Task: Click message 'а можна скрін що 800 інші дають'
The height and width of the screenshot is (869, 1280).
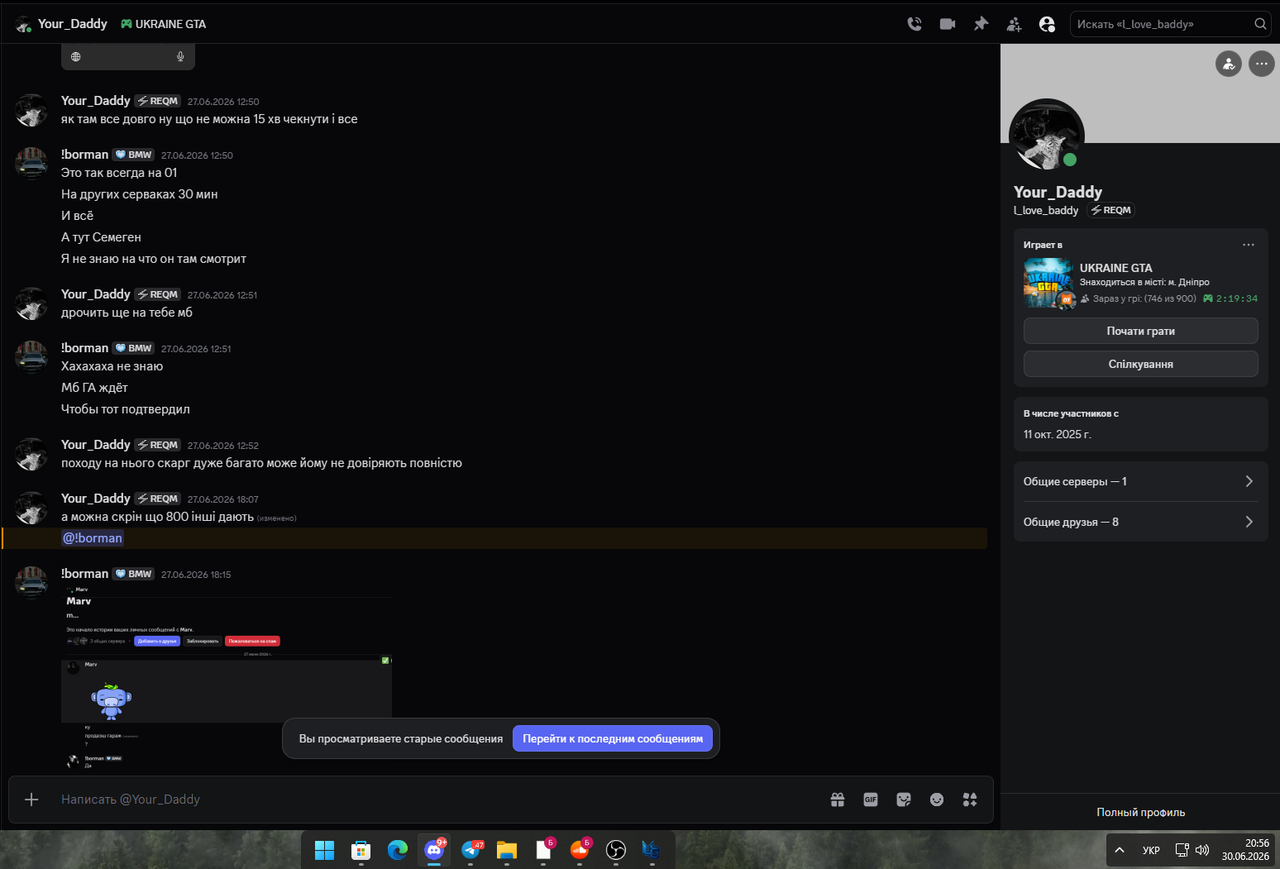Action: coord(157,516)
